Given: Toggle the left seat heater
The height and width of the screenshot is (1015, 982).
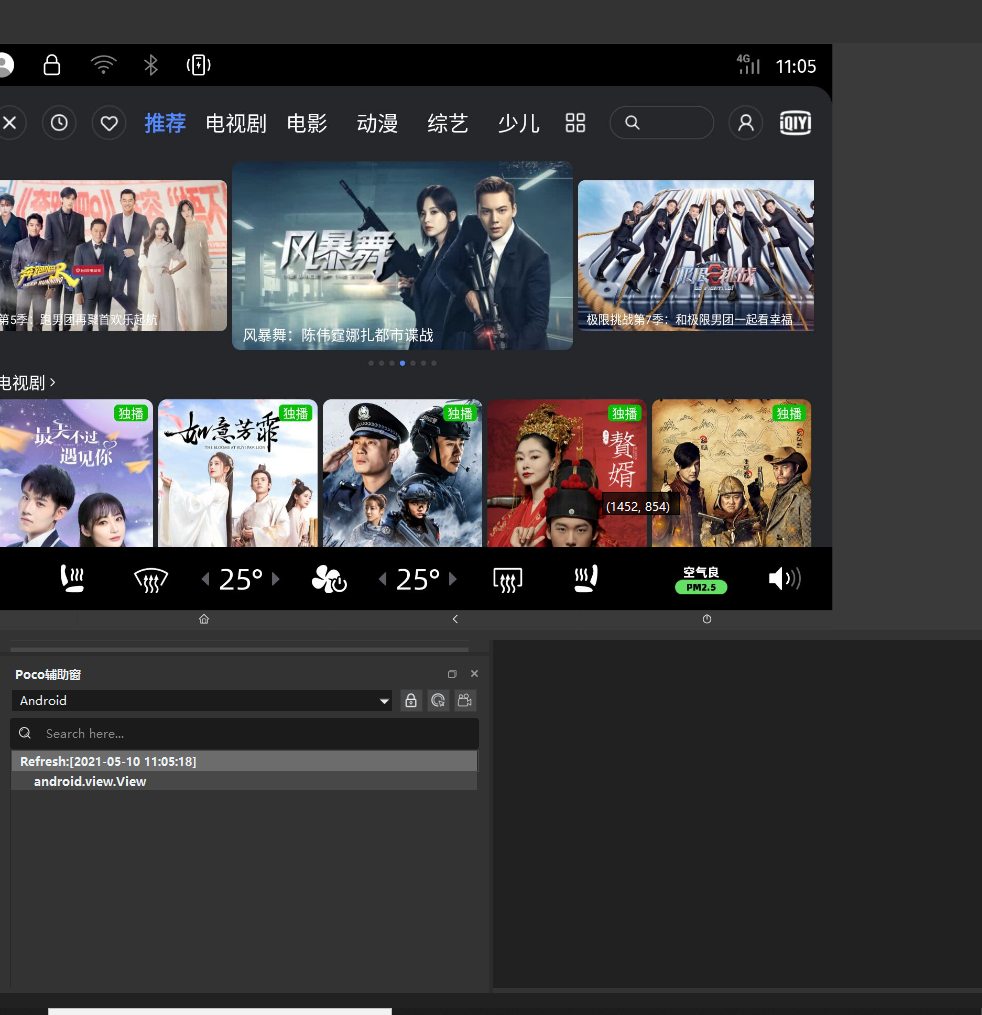Looking at the screenshot, I should pyautogui.click(x=72, y=579).
